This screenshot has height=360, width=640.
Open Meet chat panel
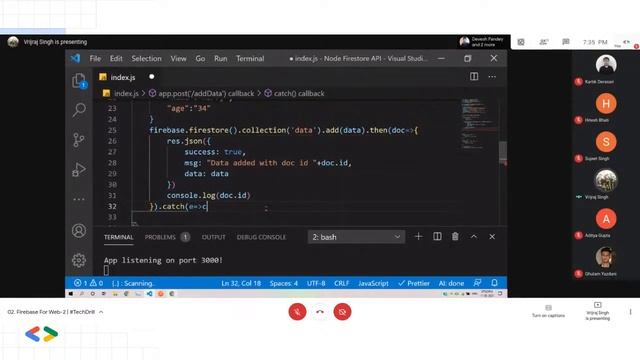566,42
